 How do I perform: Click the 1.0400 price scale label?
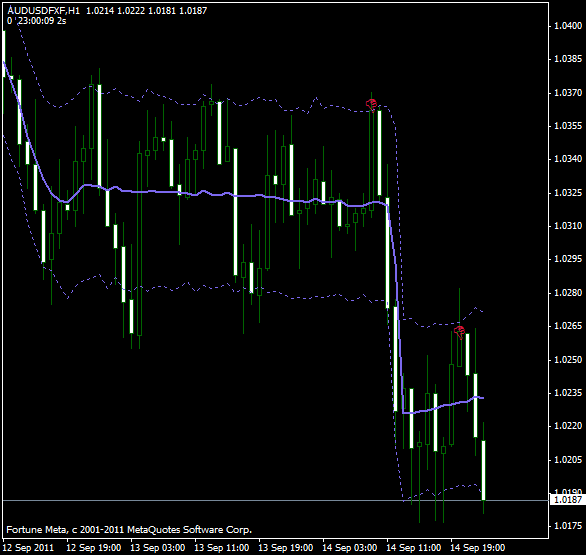pyautogui.click(x=568, y=26)
